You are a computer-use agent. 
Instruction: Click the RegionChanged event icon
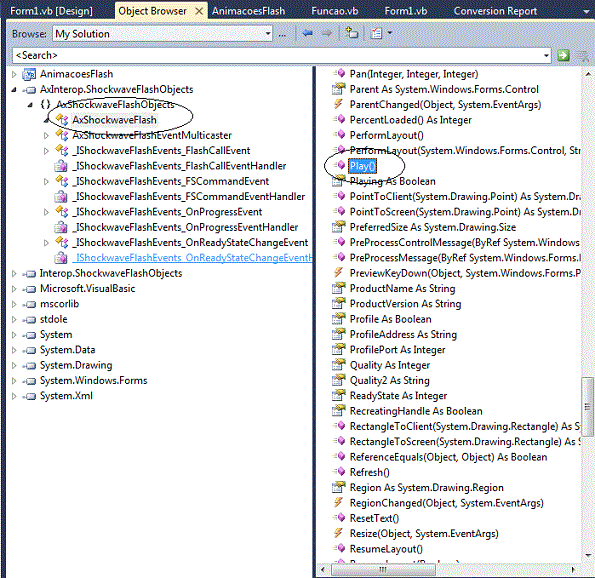tap(338, 502)
